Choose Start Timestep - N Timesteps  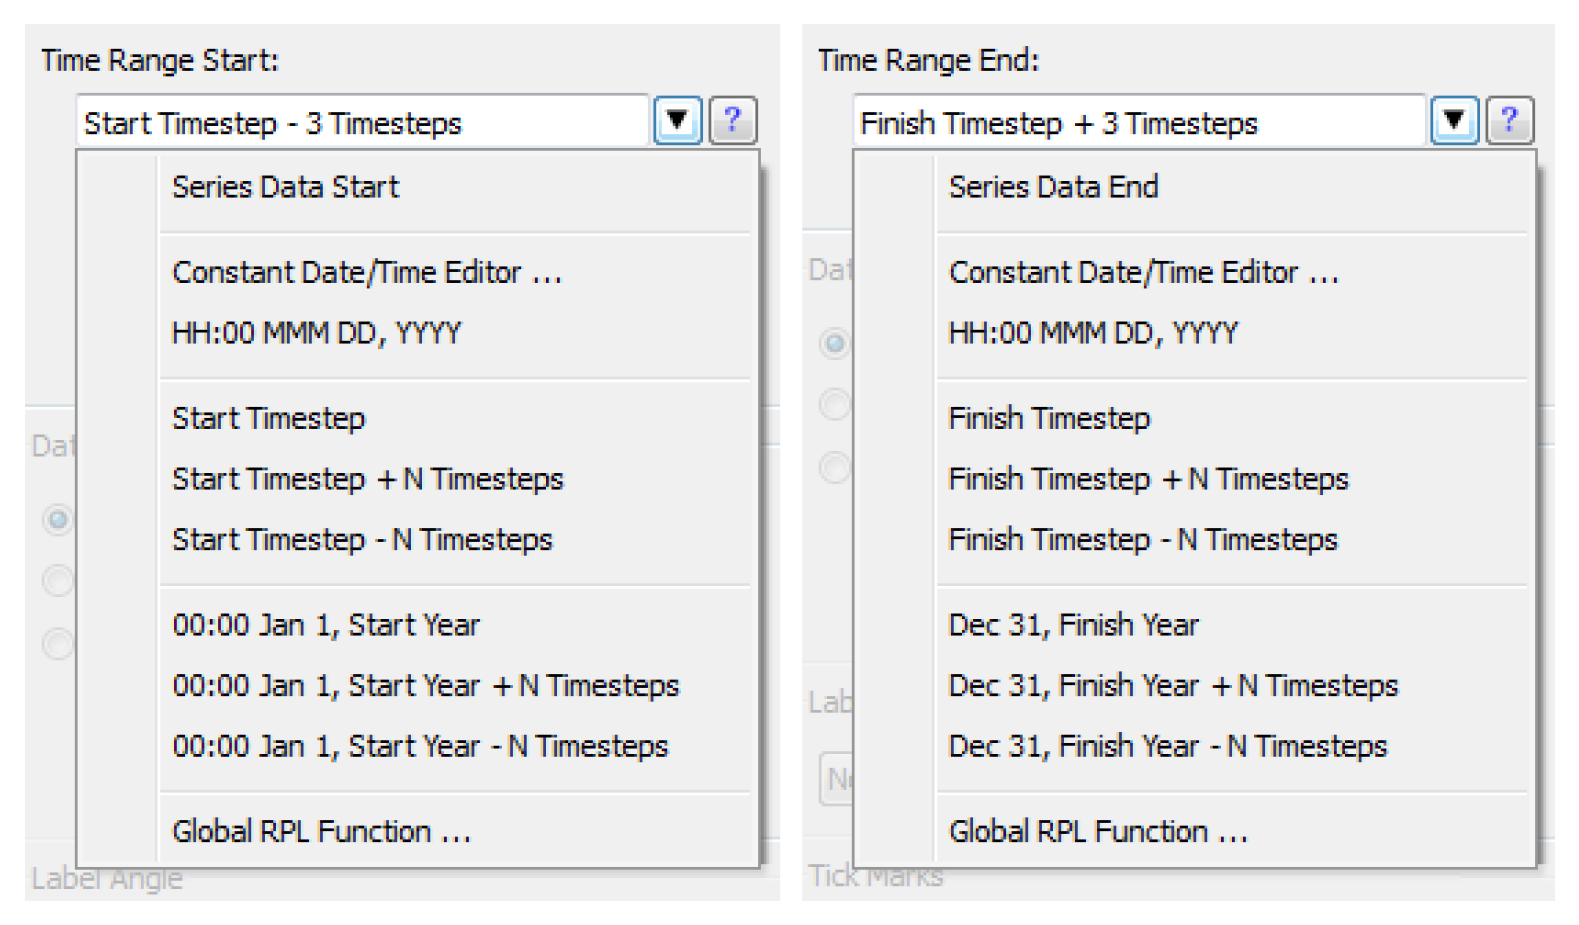(x=362, y=540)
